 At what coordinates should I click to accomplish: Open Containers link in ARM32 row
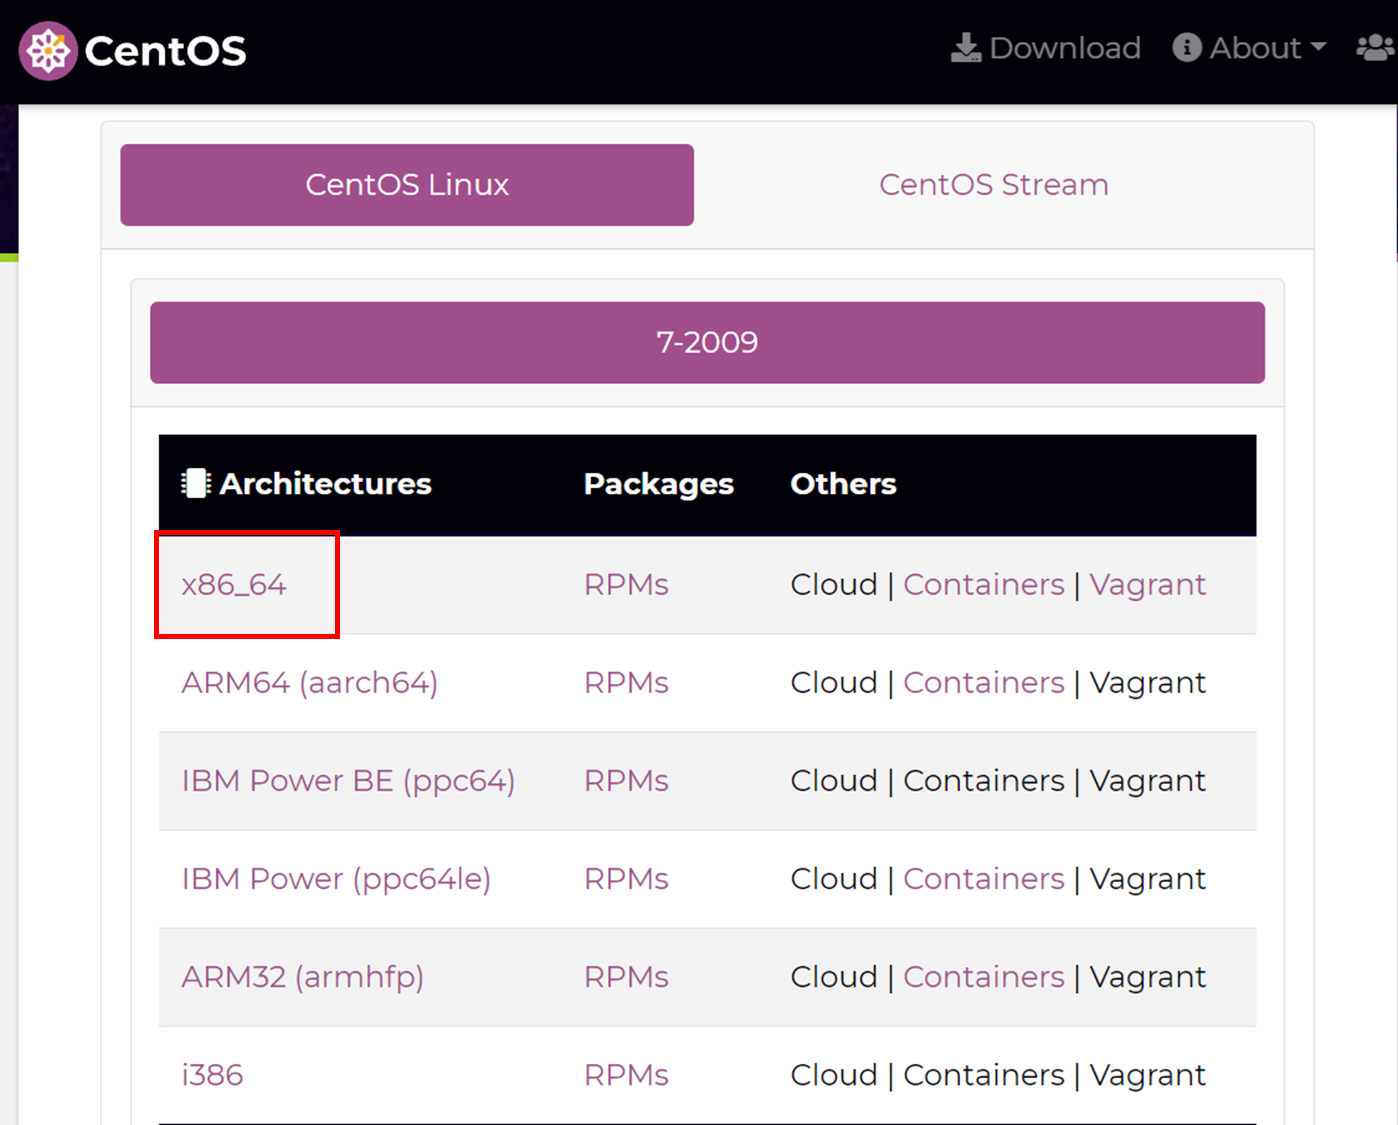click(984, 977)
